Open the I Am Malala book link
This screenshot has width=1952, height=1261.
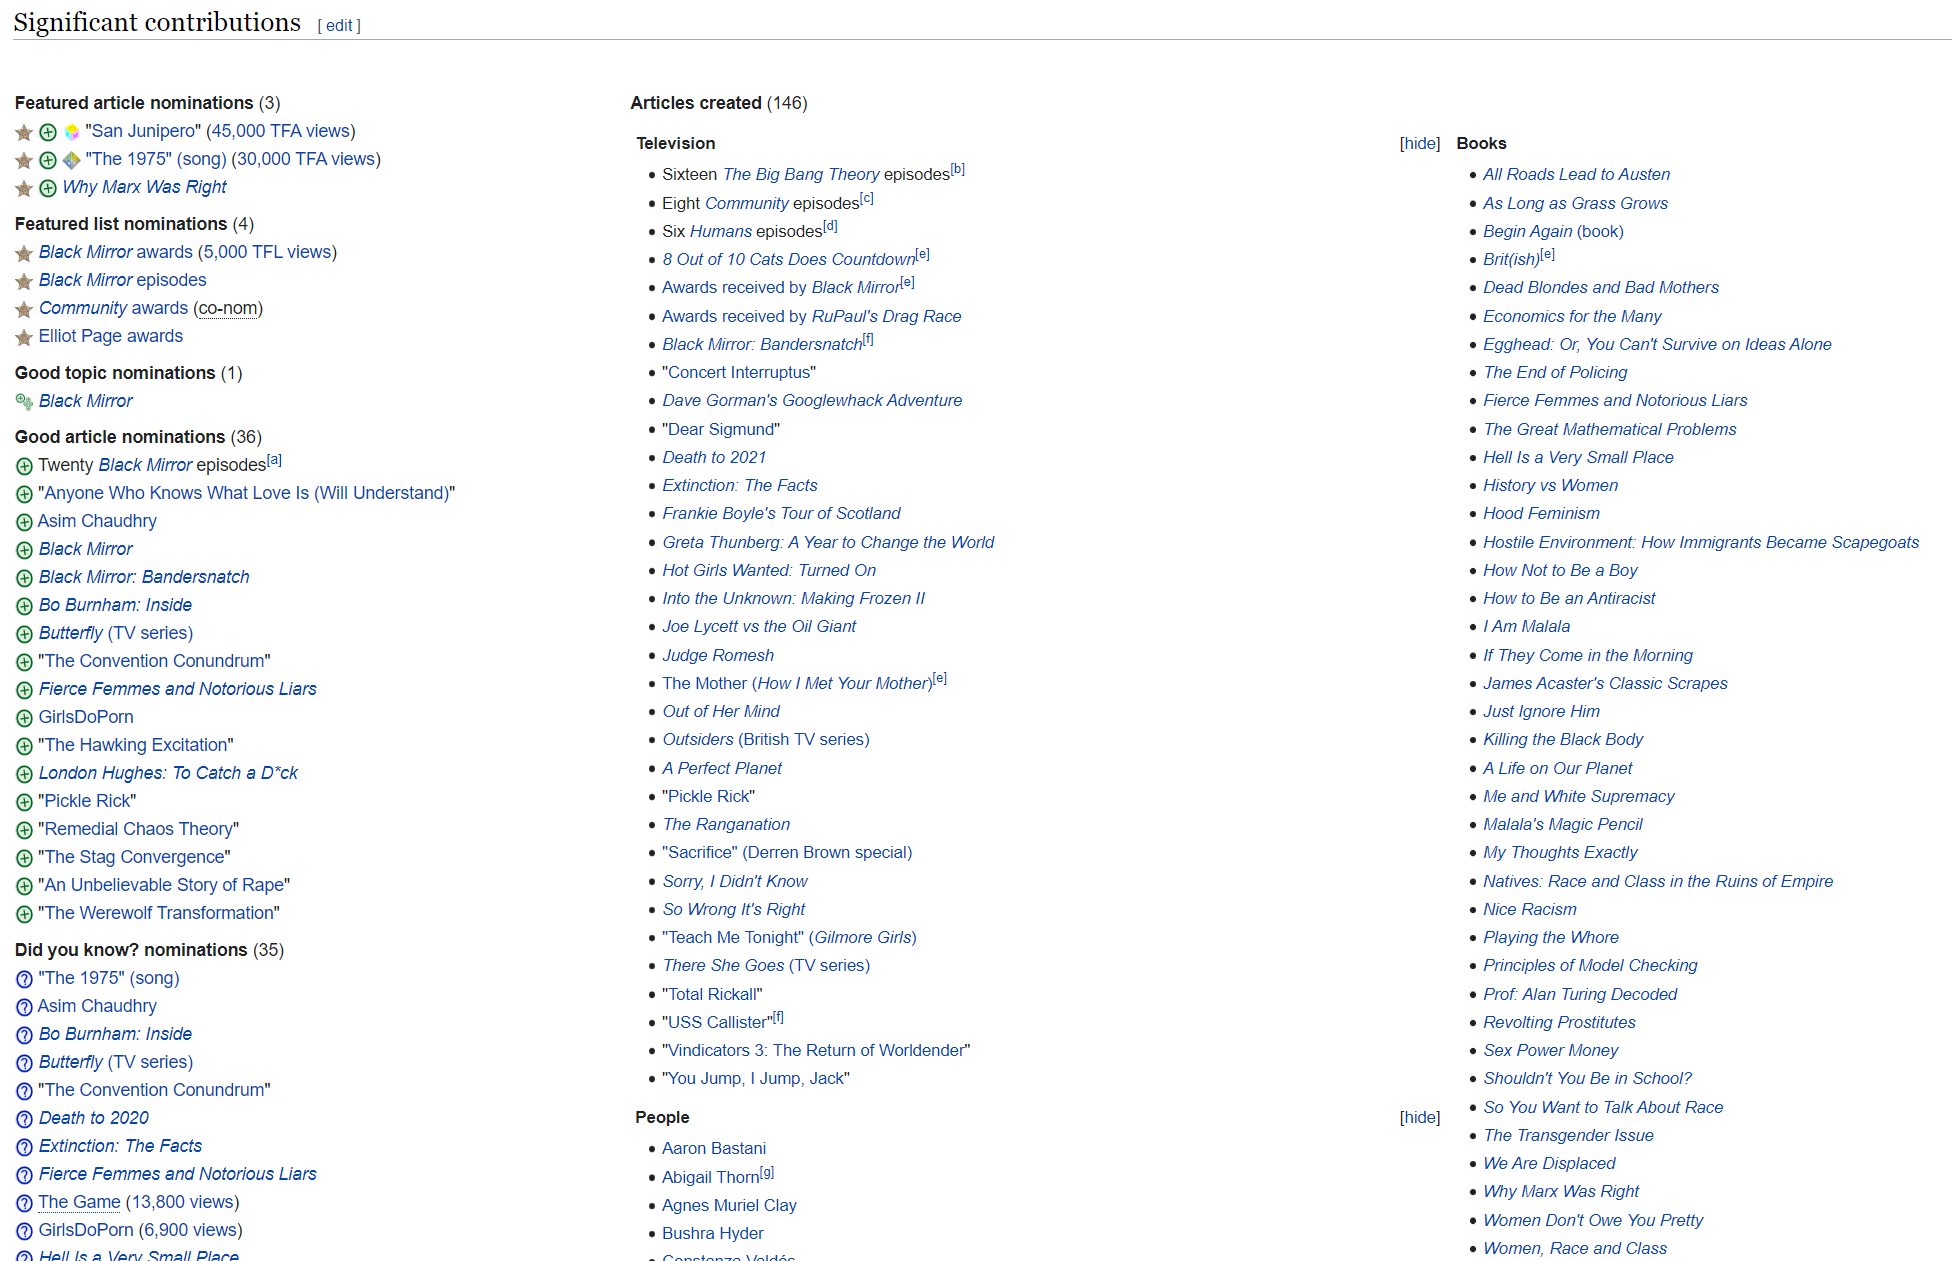click(1526, 626)
